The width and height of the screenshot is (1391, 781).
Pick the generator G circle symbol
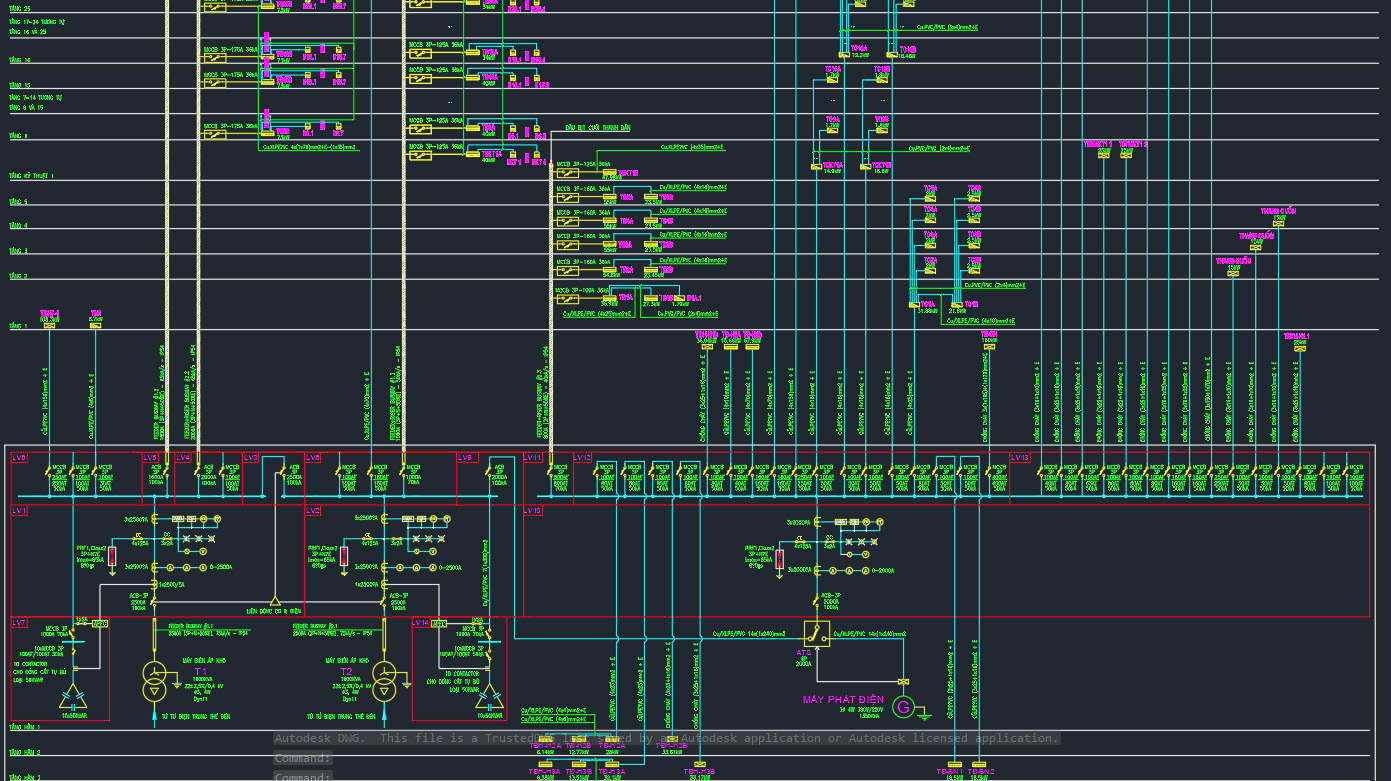pos(903,707)
